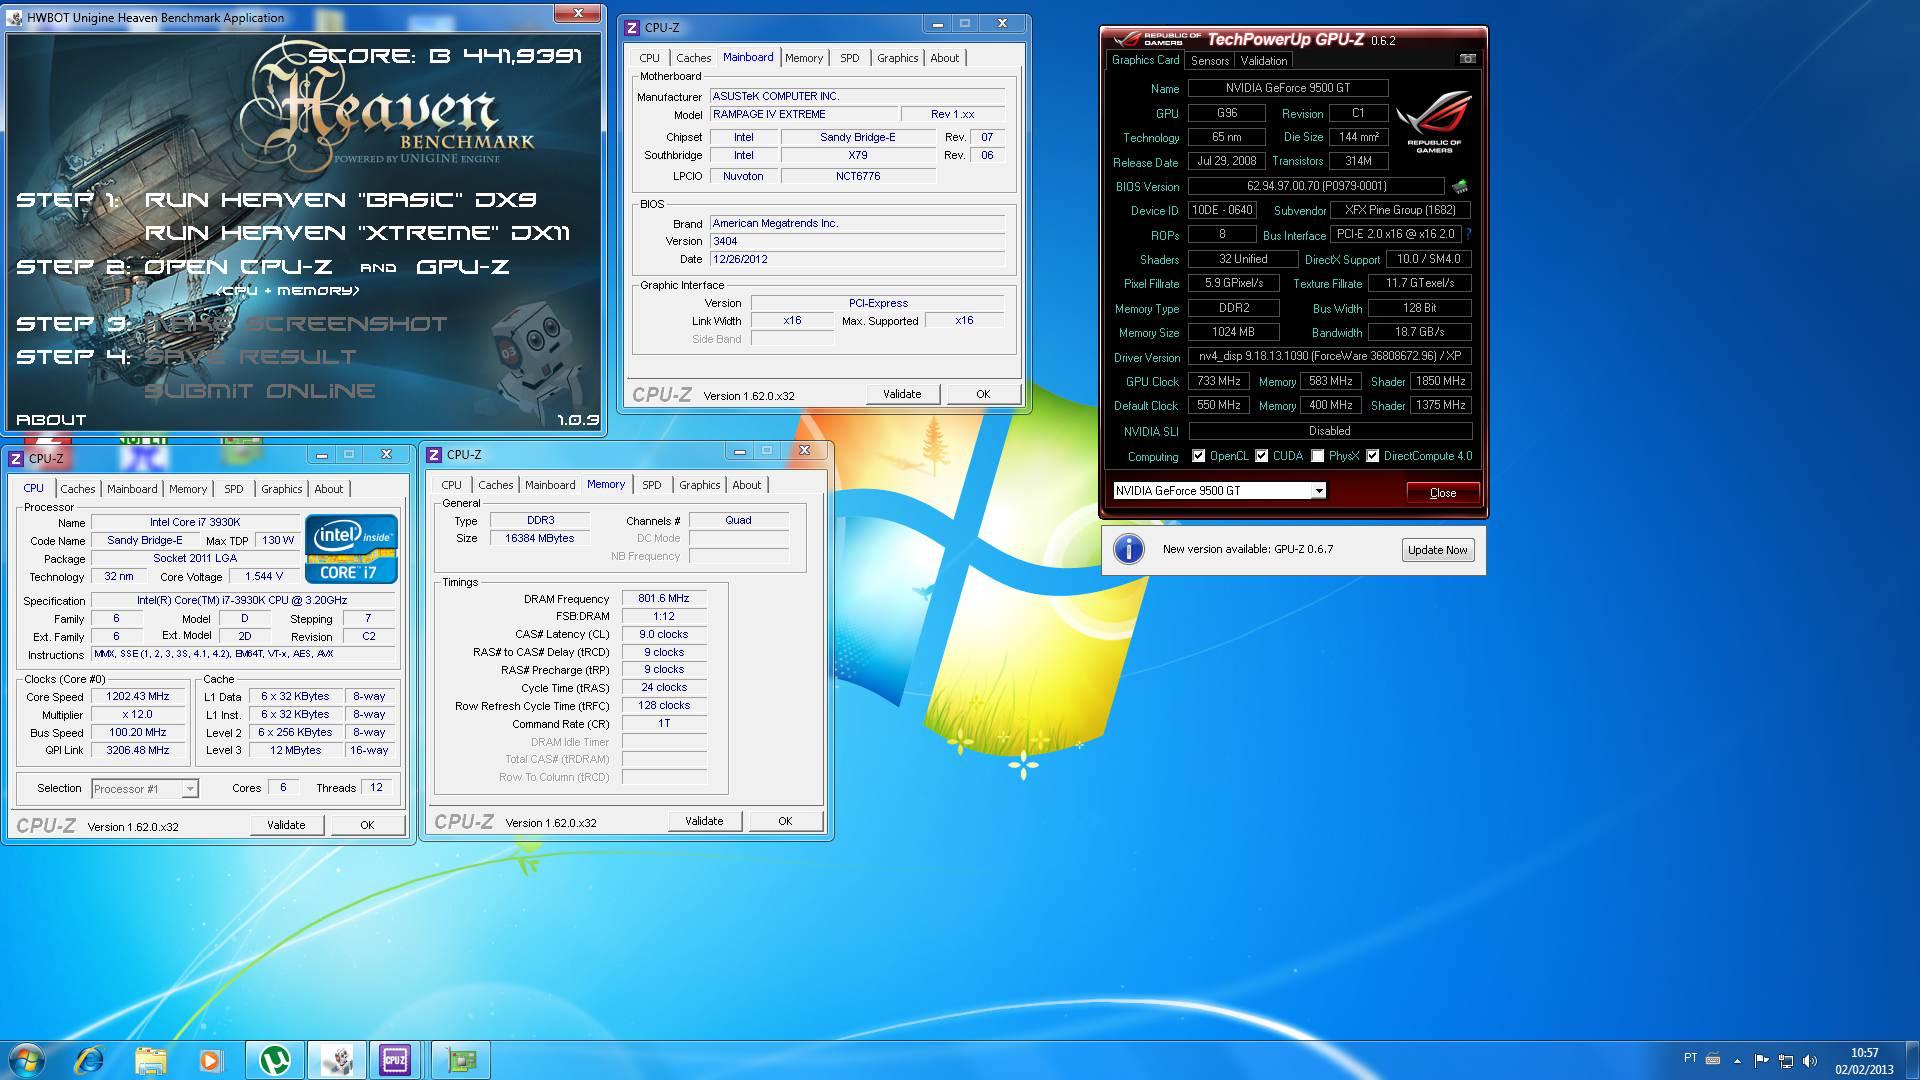This screenshot has height=1080, width=1920.
Task: Open Mainboard tab in the Memory CPU-Z window
Action: (550, 485)
